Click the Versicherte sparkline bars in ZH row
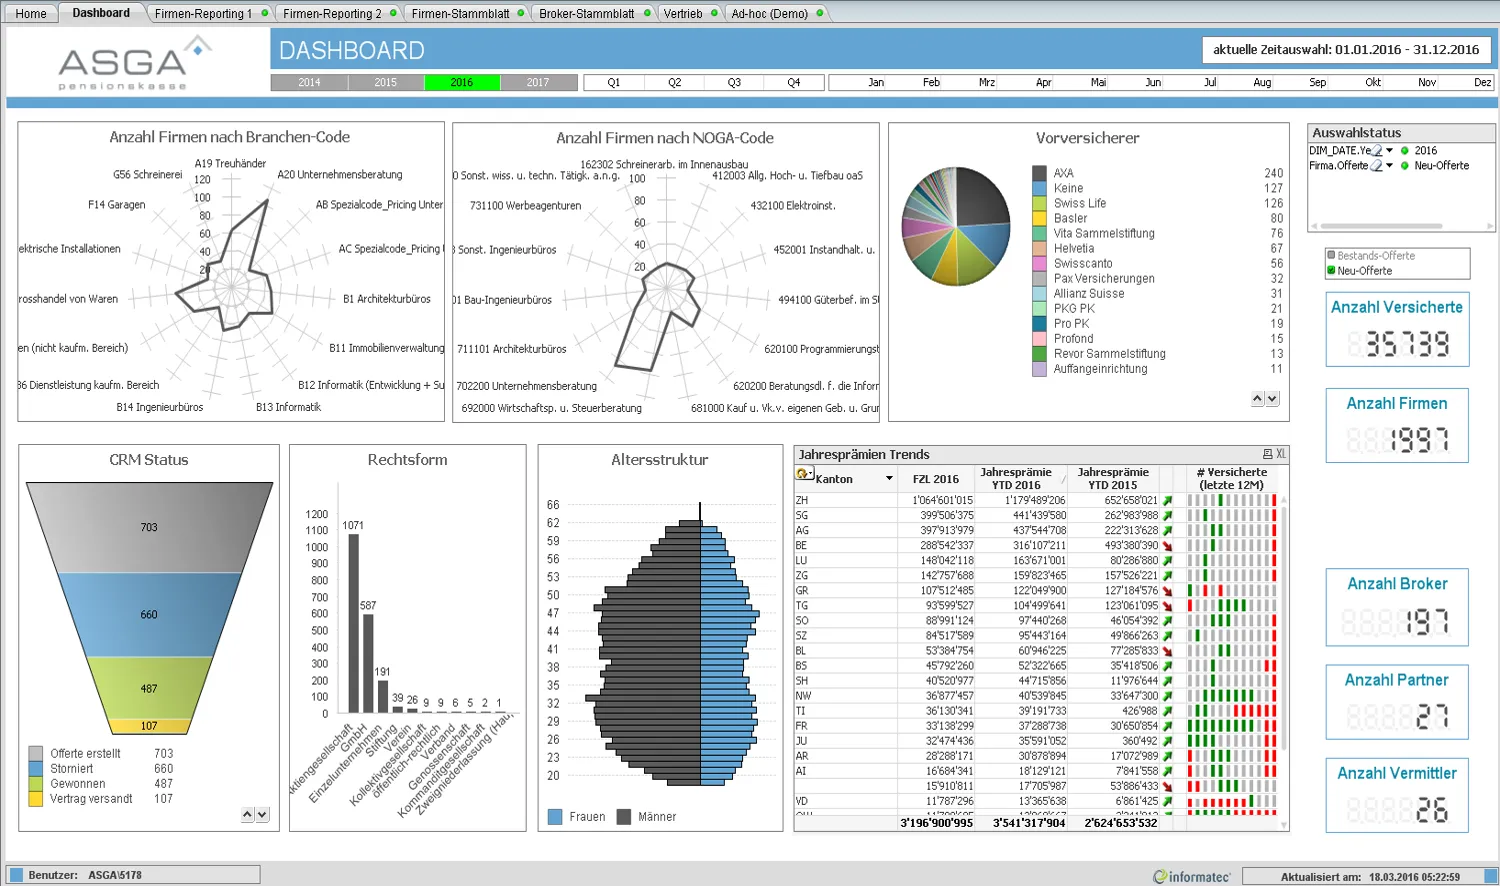This screenshot has width=1500, height=886. [x=1232, y=501]
